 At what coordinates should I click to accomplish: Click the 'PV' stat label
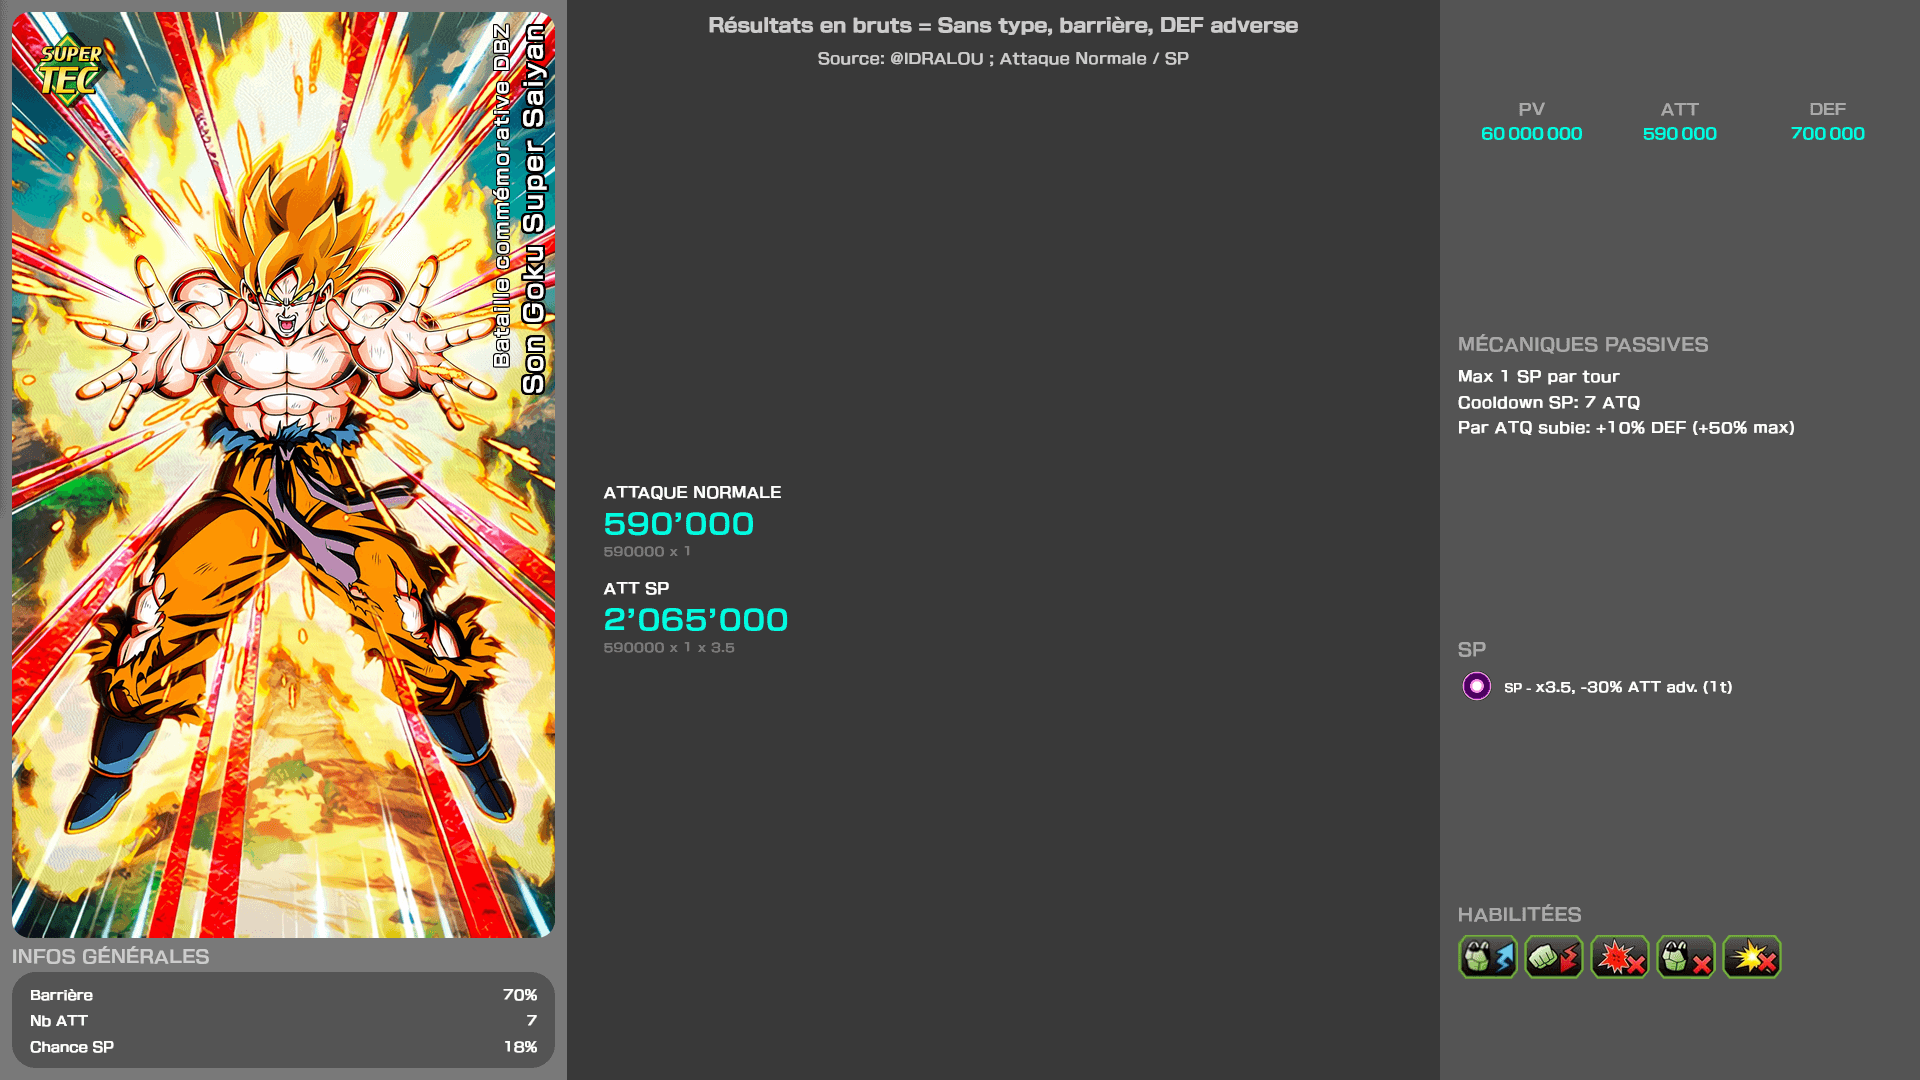click(x=1531, y=109)
